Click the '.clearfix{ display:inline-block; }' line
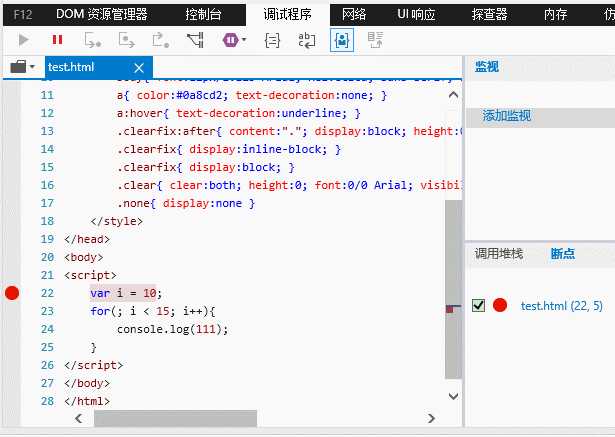Image resolution: width=615 pixels, height=437 pixels. click(229, 149)
